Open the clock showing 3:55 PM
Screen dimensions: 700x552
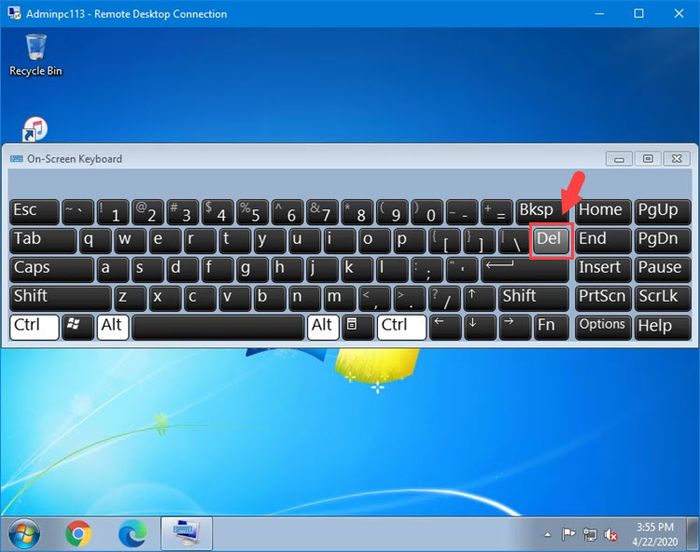[x=655, y=535]
